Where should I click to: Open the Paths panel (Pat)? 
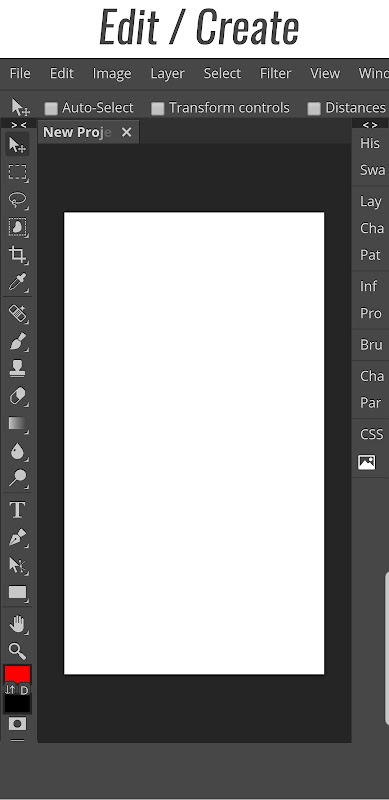coord(370,255)
